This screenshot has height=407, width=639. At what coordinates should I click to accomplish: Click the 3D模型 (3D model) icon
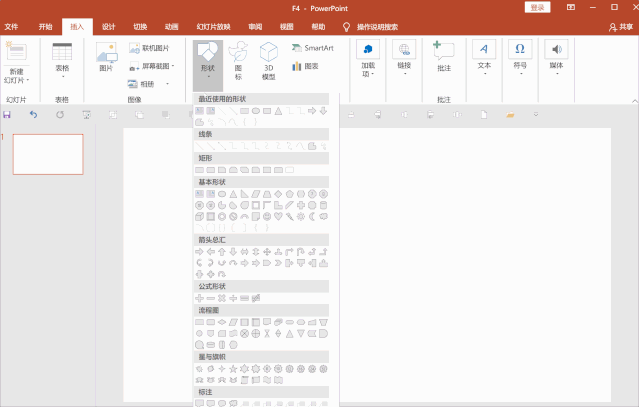268,61
